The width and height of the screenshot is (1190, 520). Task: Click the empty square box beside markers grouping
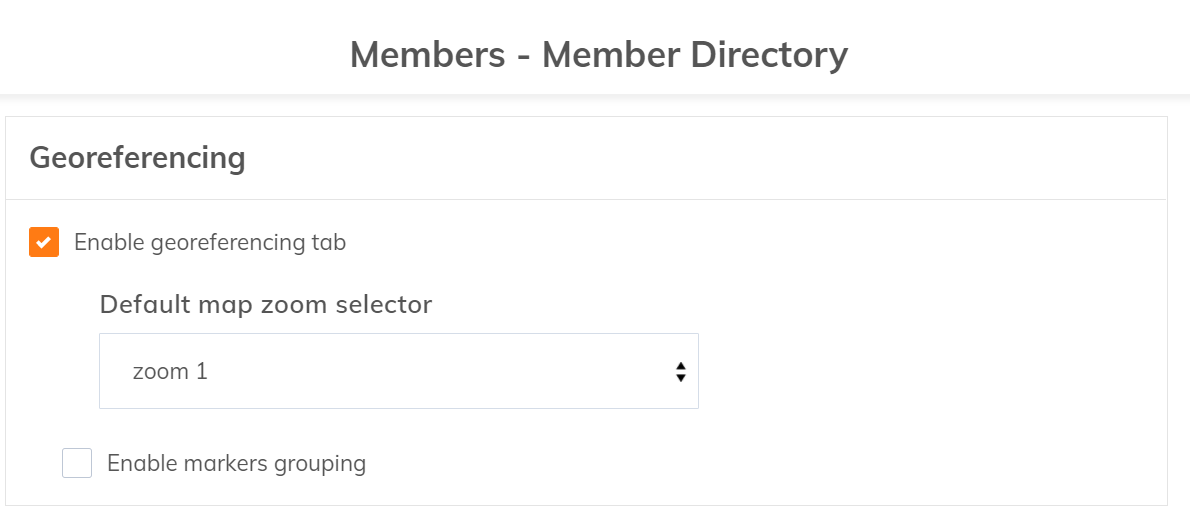[77, 464]
